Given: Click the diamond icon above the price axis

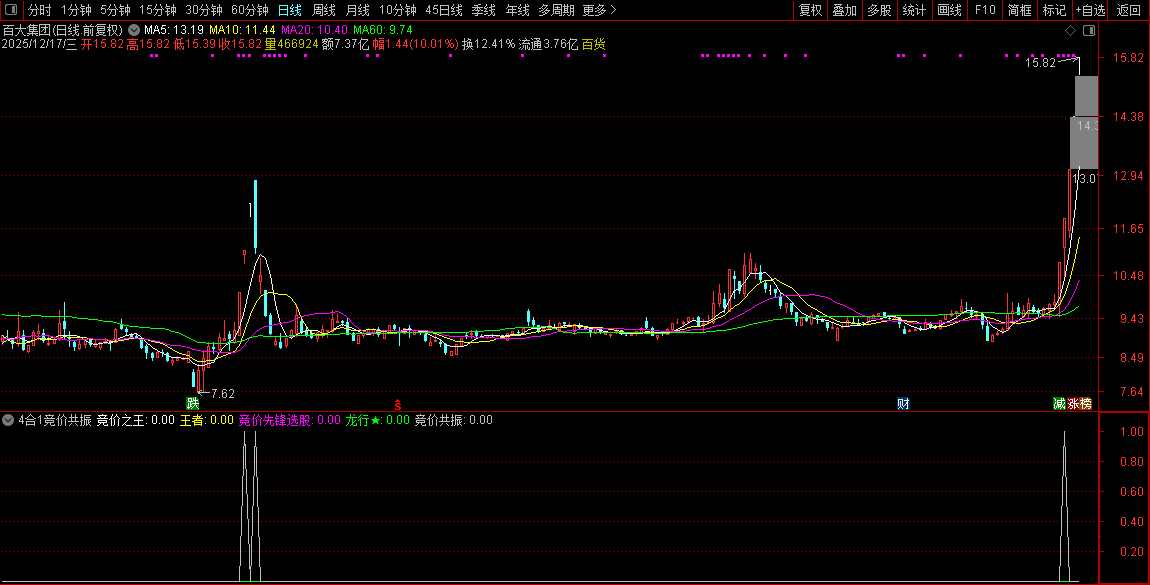Looking at the screenshot, I should click(x=1071, y=31).
